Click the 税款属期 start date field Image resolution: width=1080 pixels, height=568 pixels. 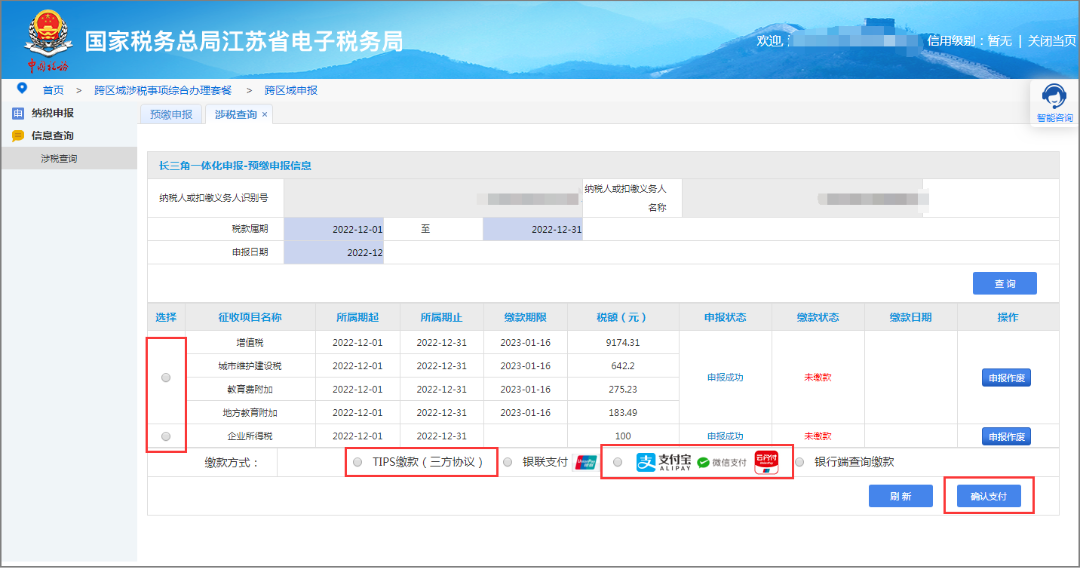point(334,229)
